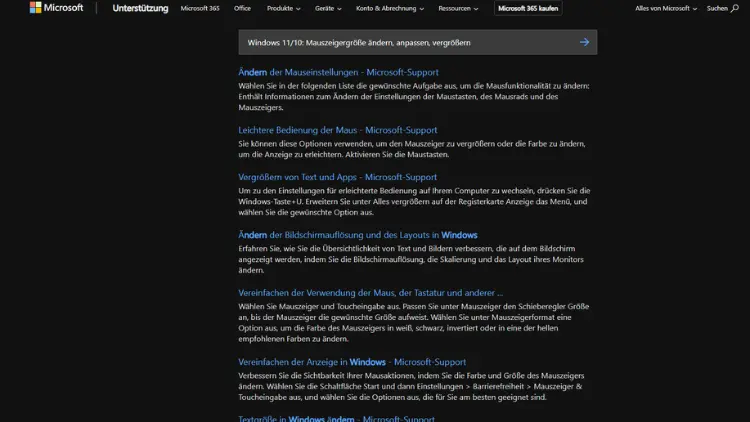The image size is (750, 422).
Task: Click snippet text 'Sie können diese Optionen verwenden'
Action: point(412,149)
